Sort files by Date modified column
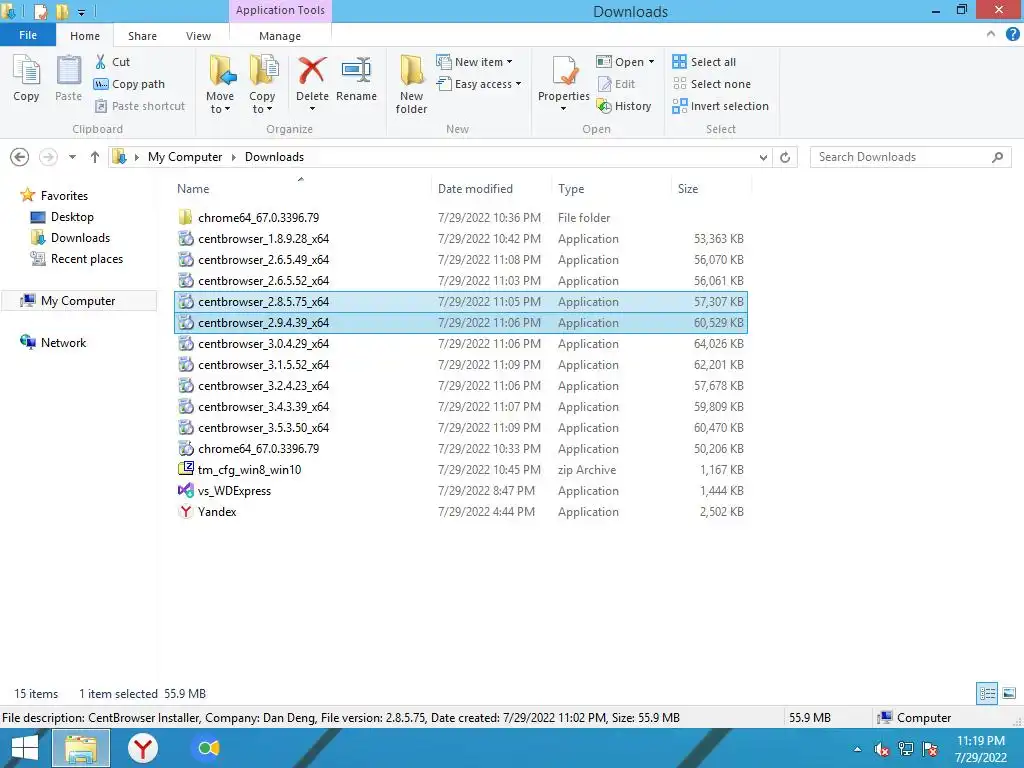 pyautogui.click(x=490, y=189)
